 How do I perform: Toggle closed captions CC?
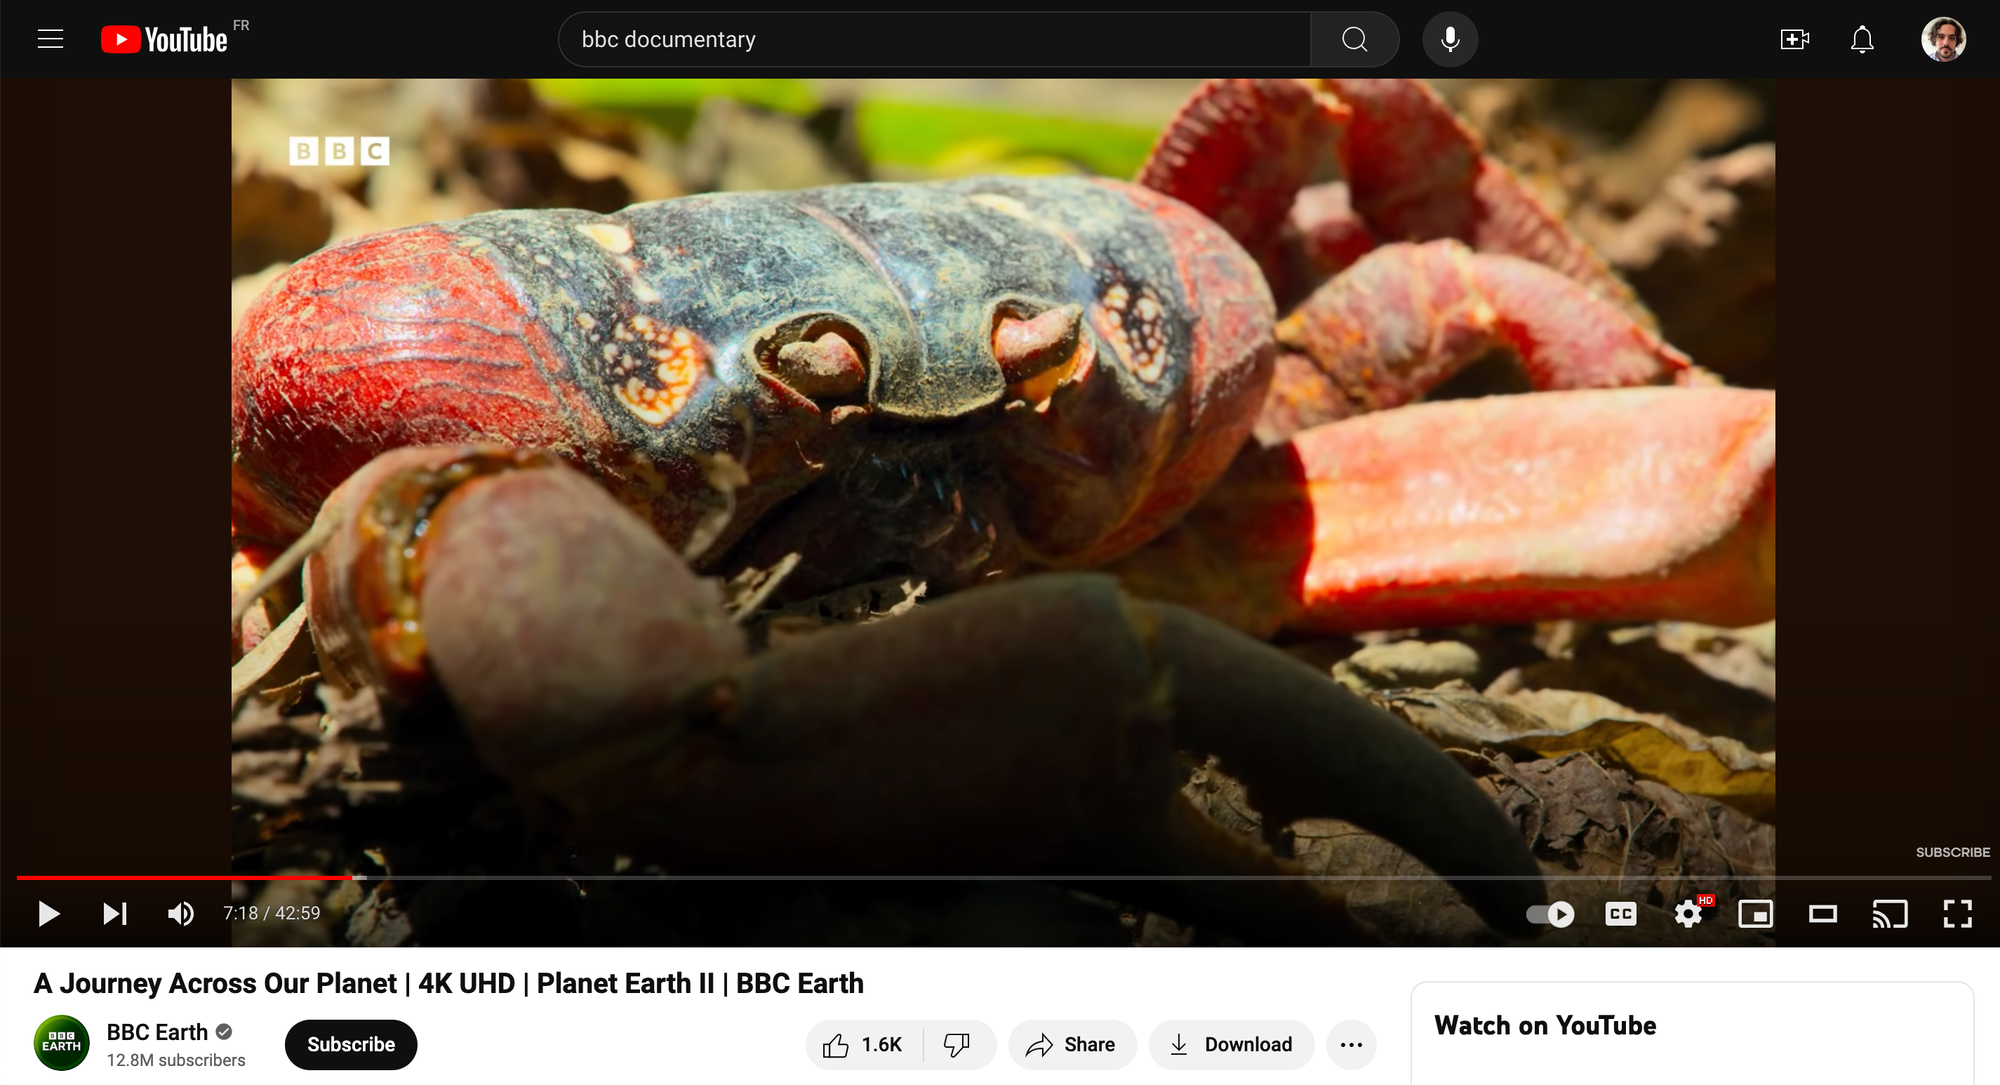pyautogui.click(x=1620, y=913)
